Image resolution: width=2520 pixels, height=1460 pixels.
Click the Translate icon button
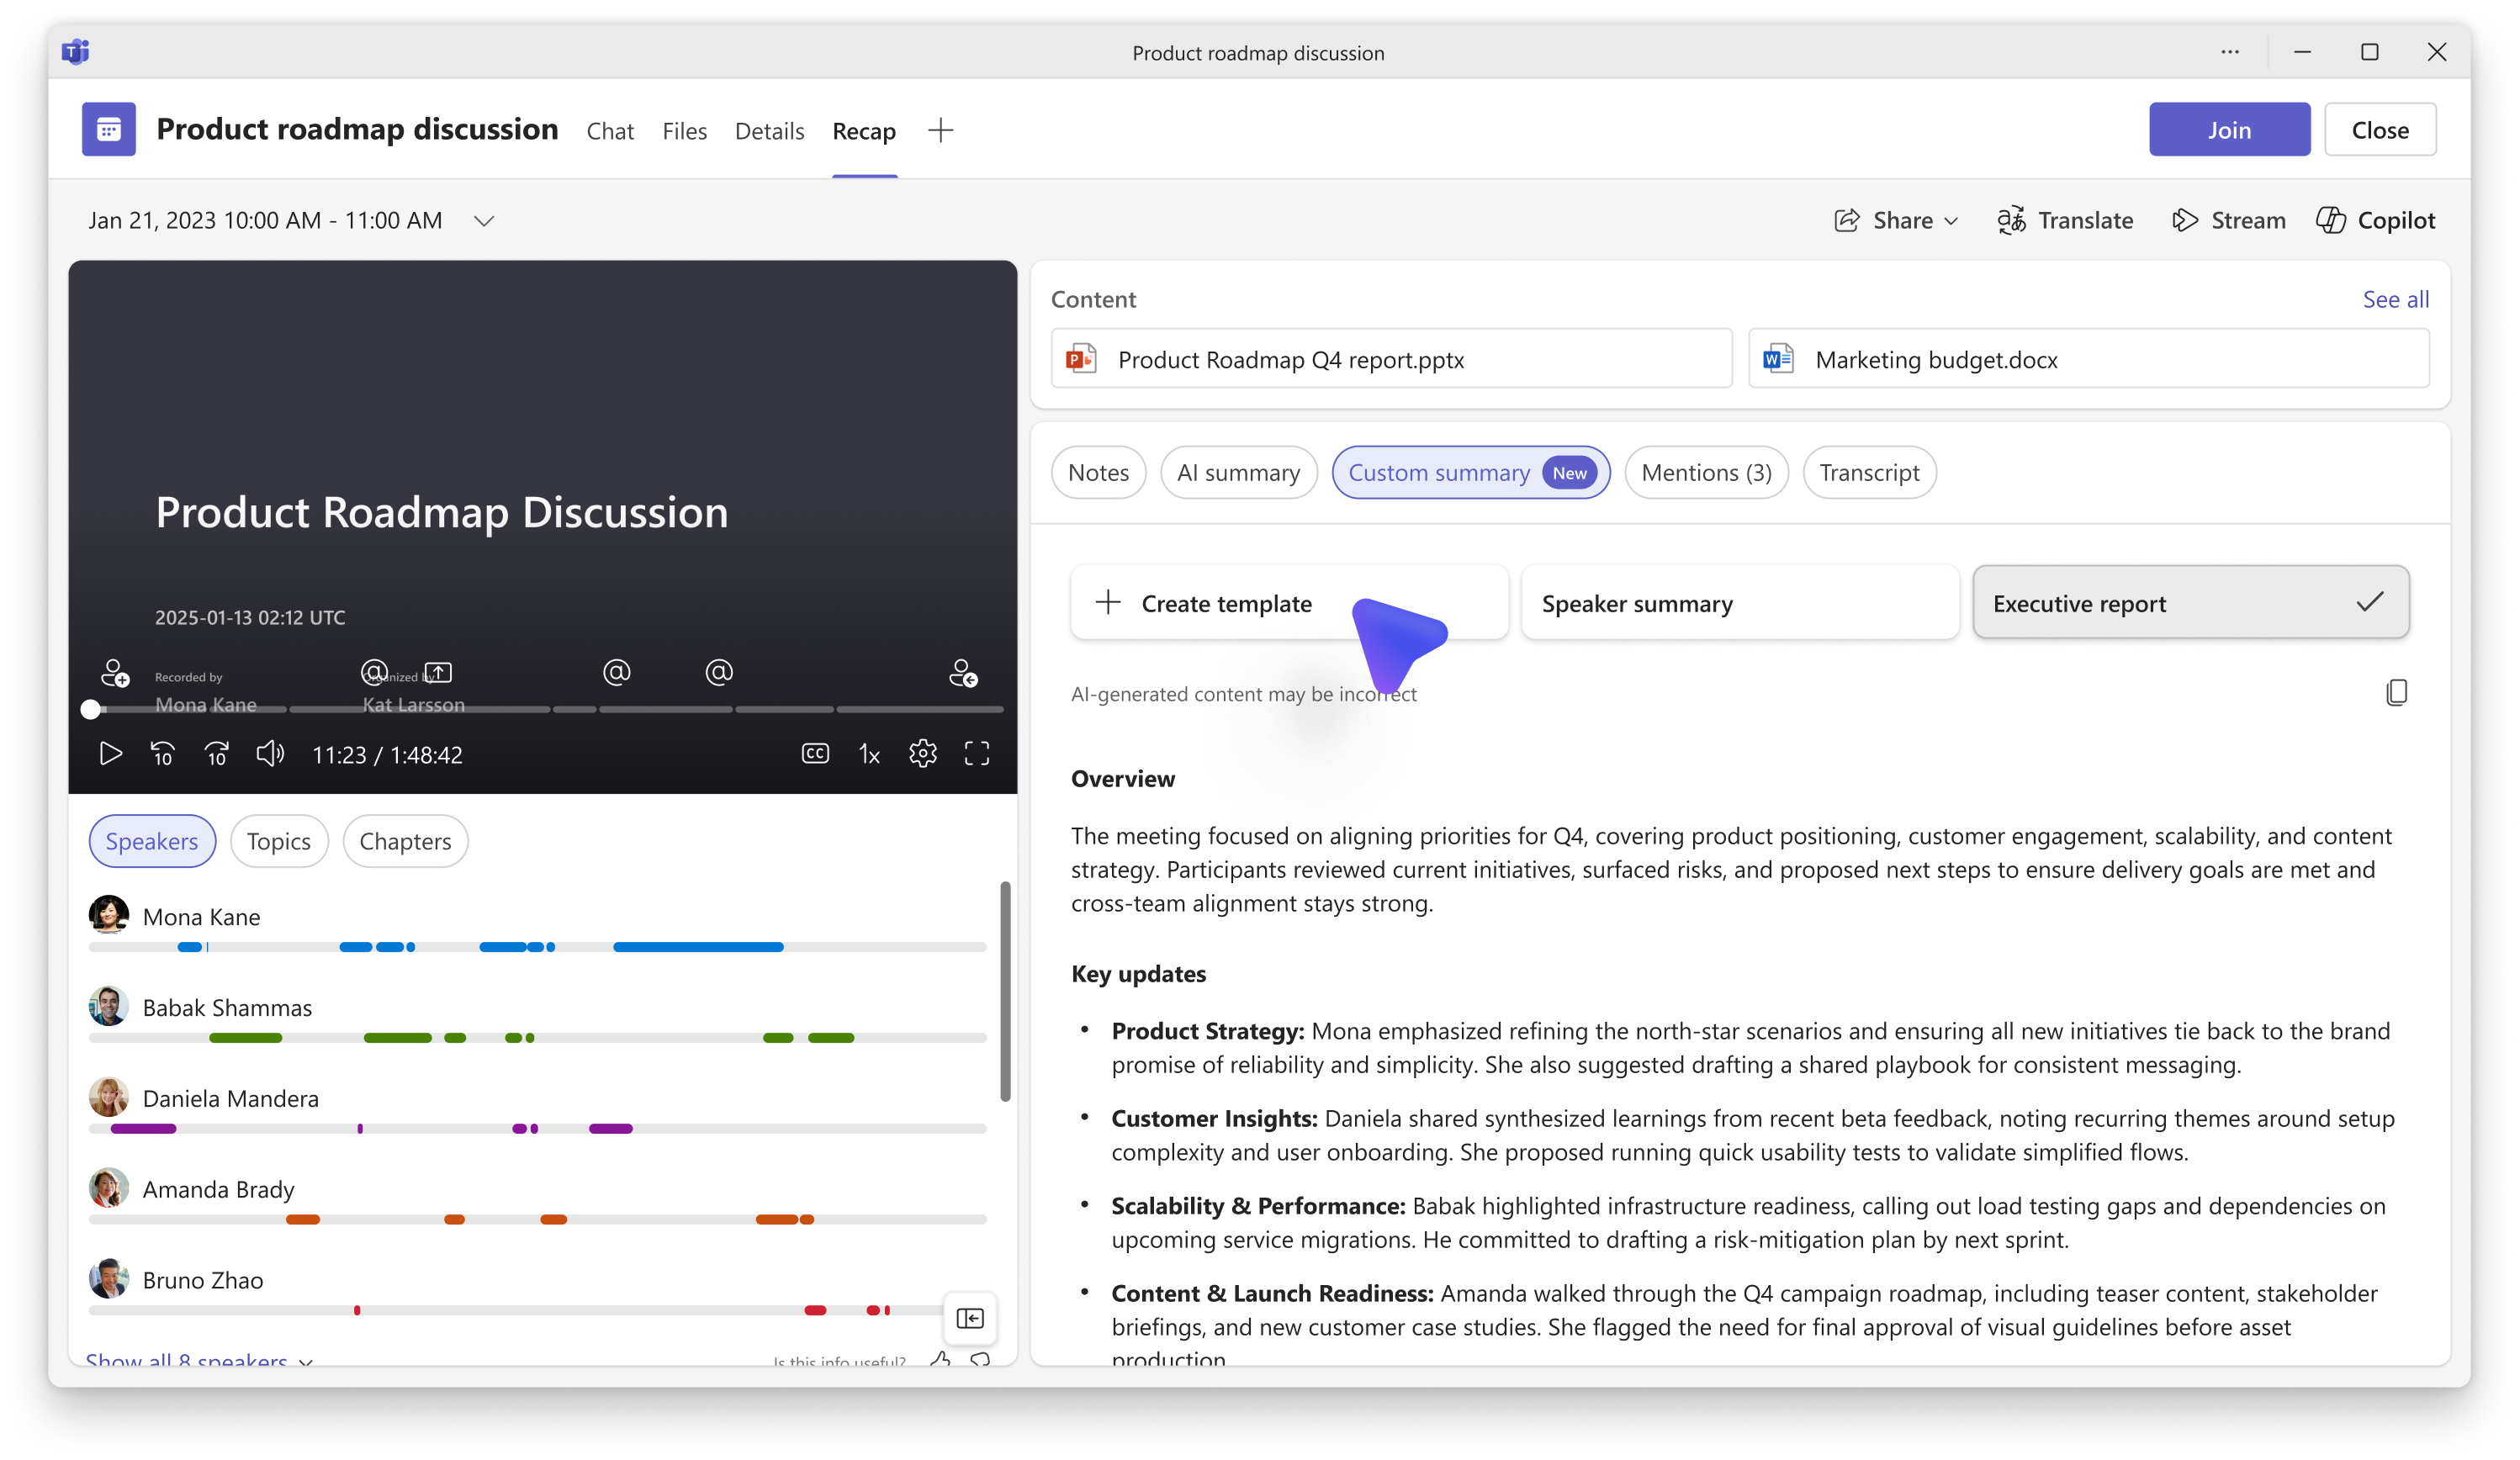click(x=2011, y=220)
